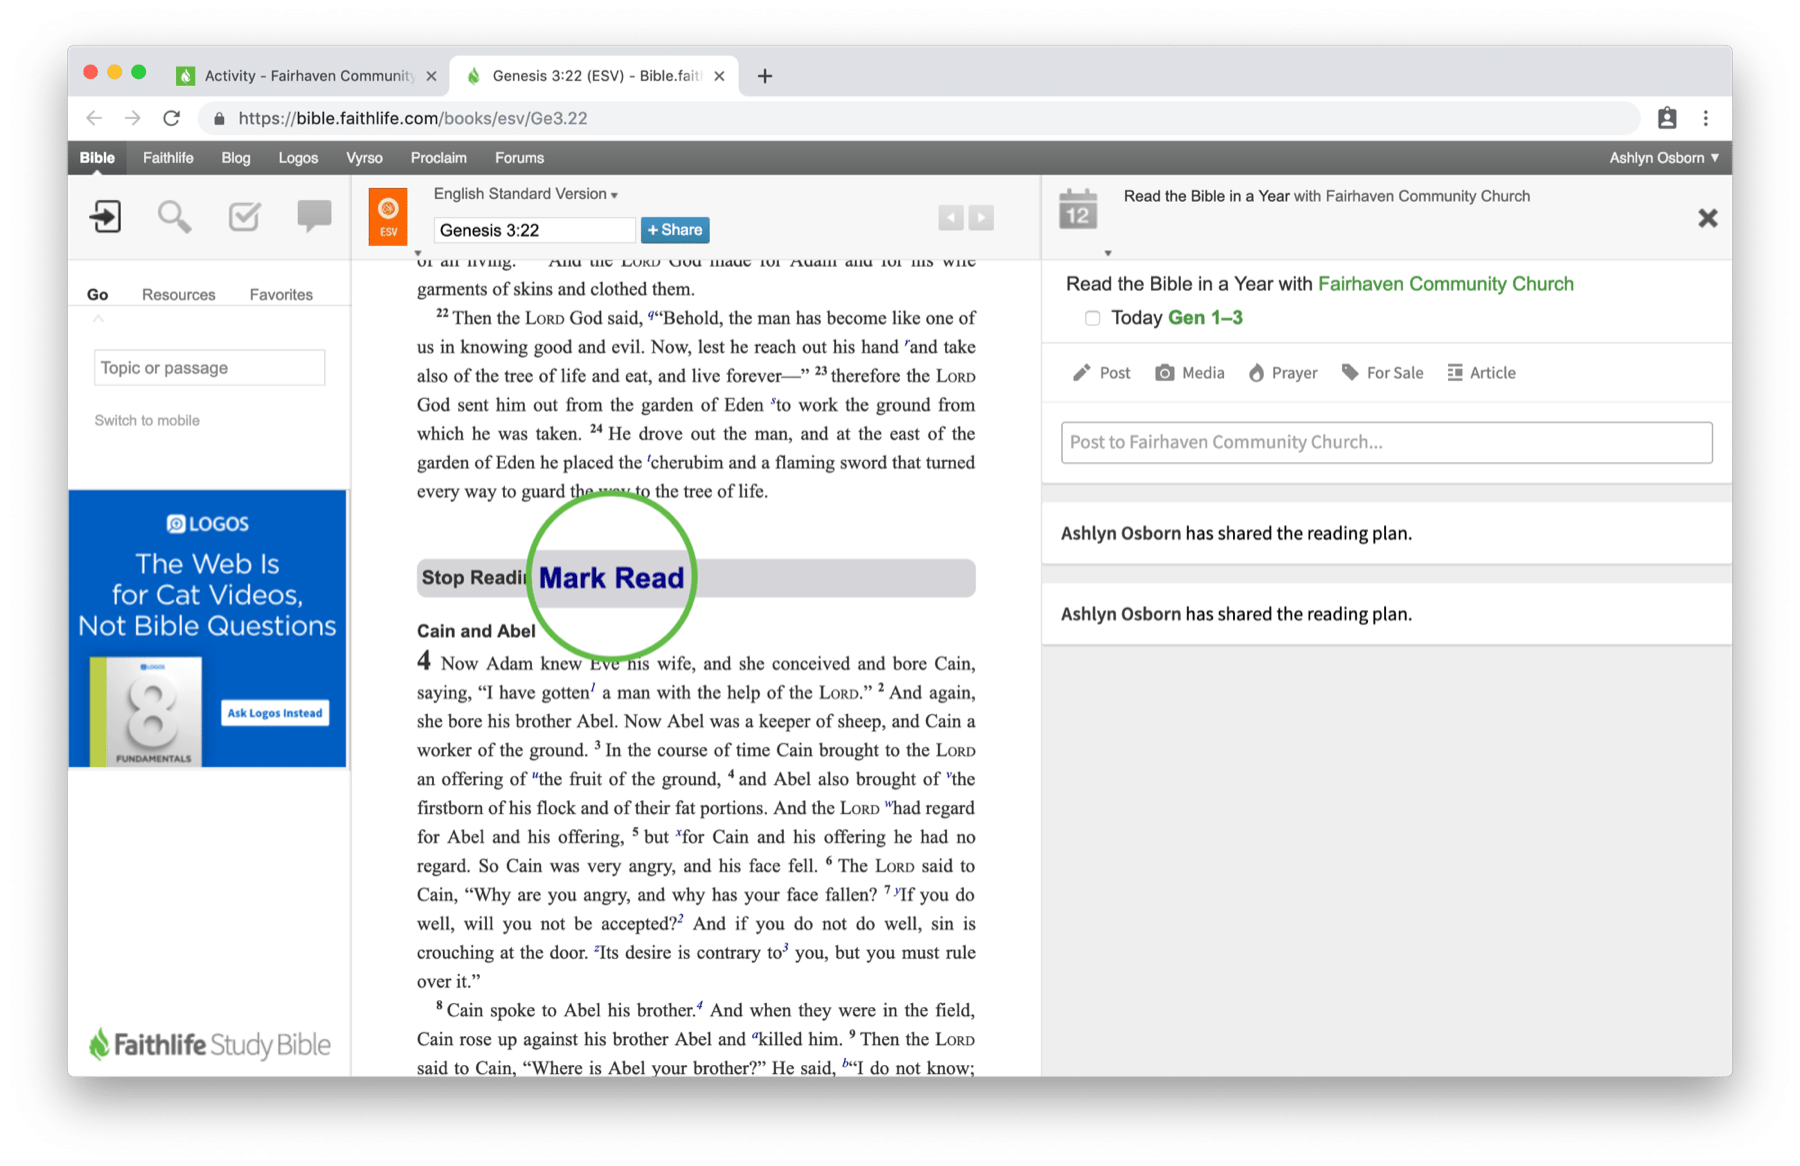
Task: Click the +Share button
Action: click(x=675, y=230)
